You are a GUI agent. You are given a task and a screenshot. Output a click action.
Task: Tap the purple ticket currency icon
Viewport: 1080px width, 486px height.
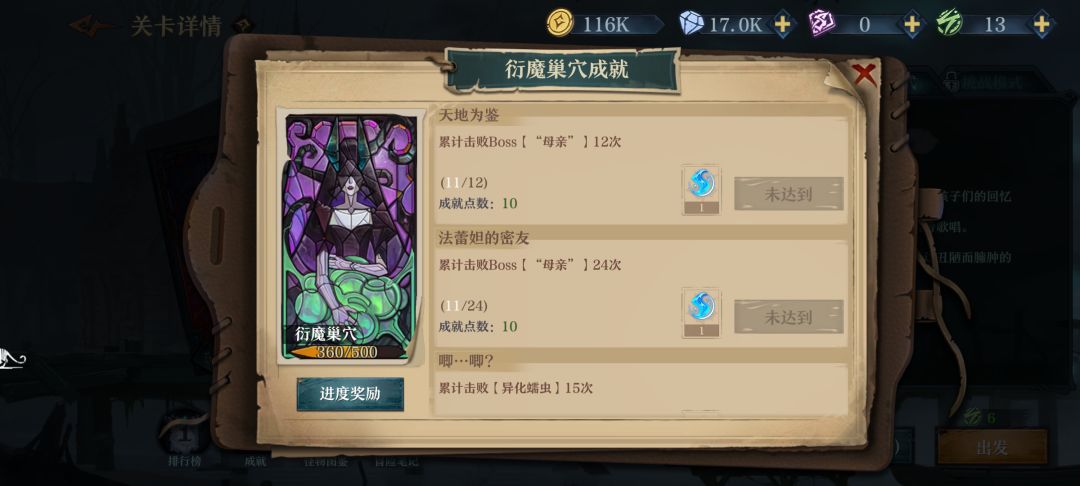pos(822,25)
